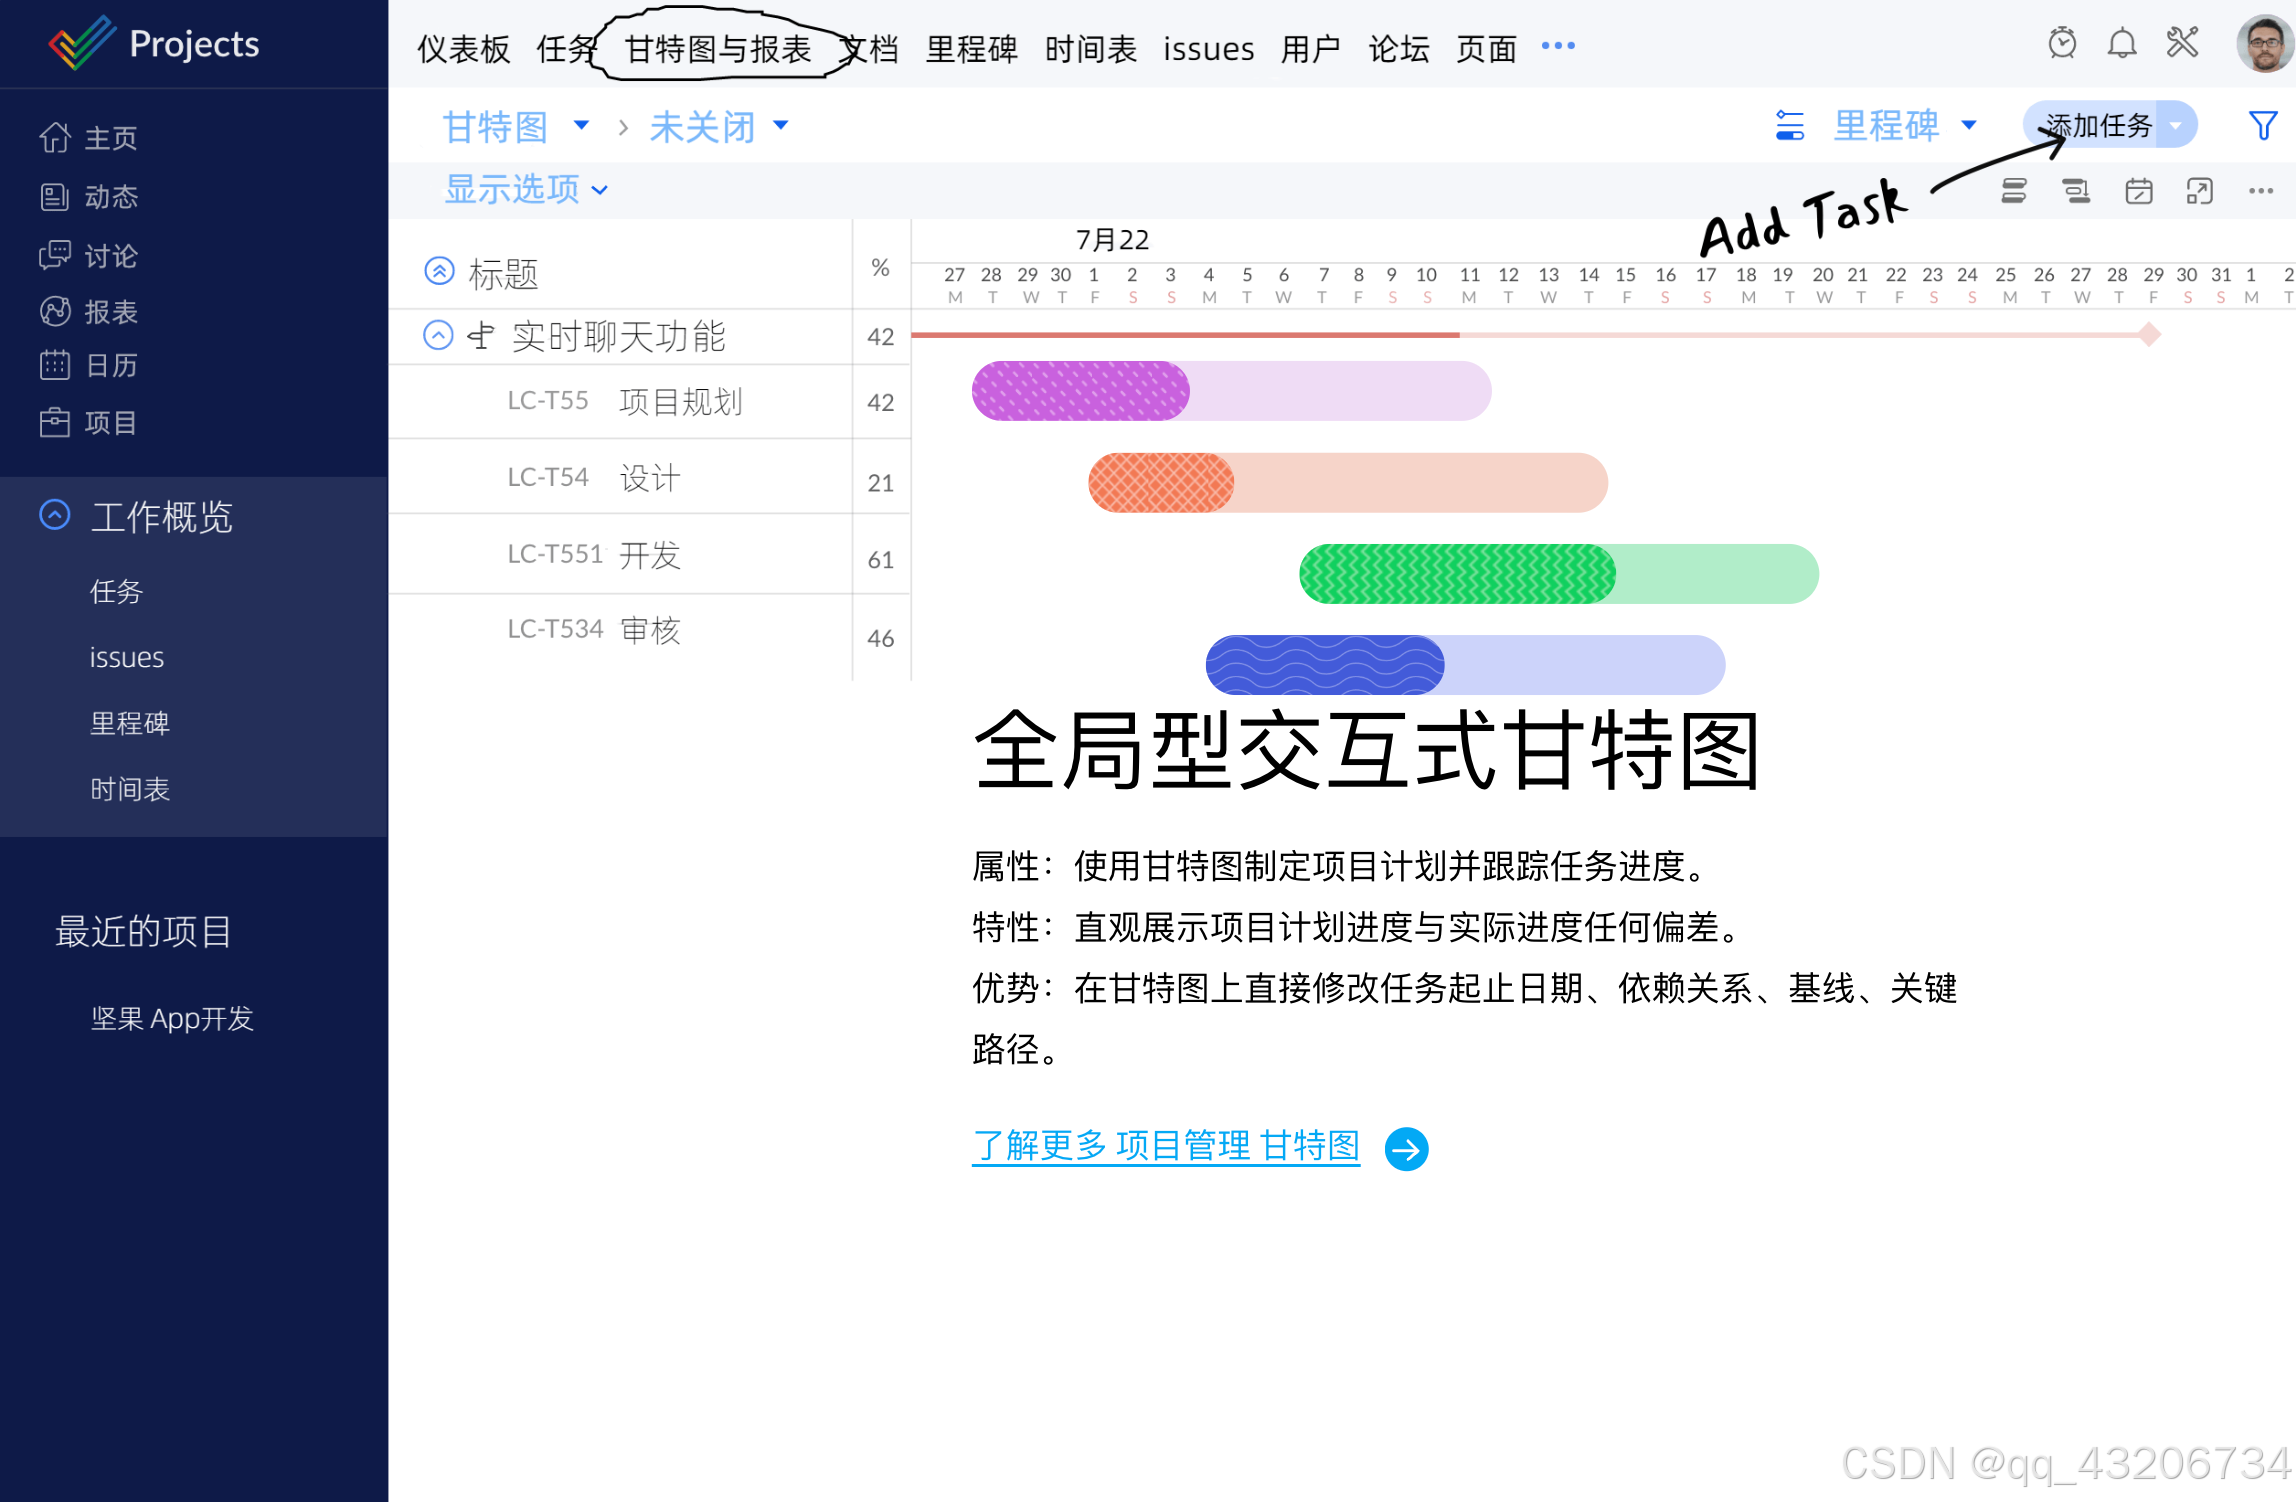The height and width of the screenshot is (1502, 2296).
Task: Click the calendar icon in Gantt toolbar
Action: [x=2138, y=191]
